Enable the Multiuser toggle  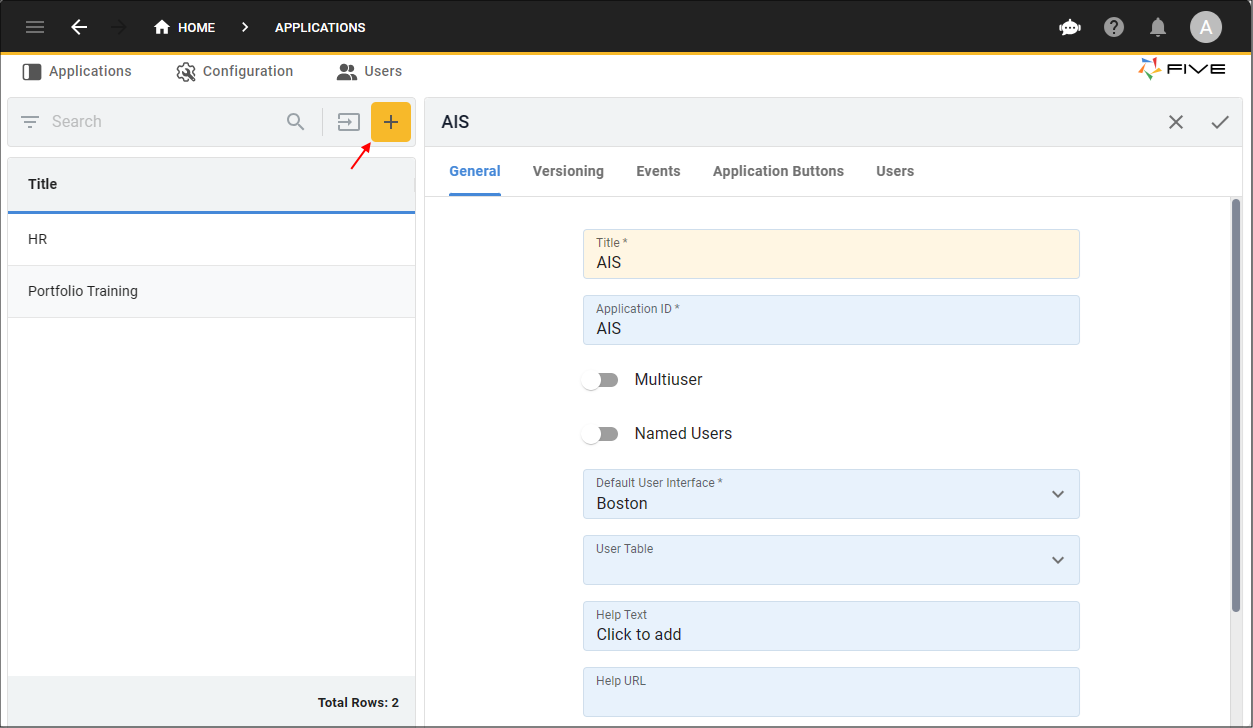point(601,380)
